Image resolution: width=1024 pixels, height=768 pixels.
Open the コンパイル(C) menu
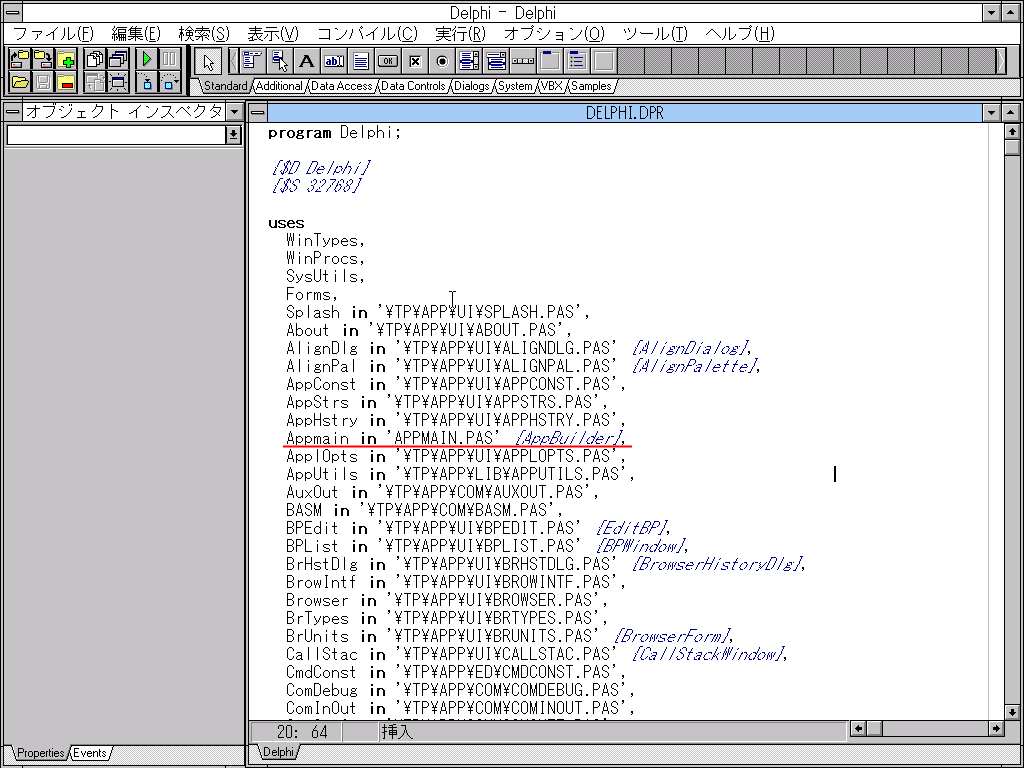[x=368, y=34]
